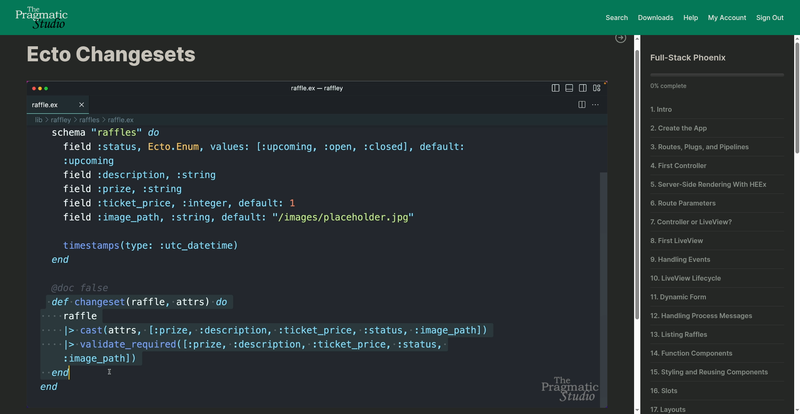Image resolution: width=800 pixels, height=414 pixels.
Task: Click the split editor right icon
Action: pos(582,104)
